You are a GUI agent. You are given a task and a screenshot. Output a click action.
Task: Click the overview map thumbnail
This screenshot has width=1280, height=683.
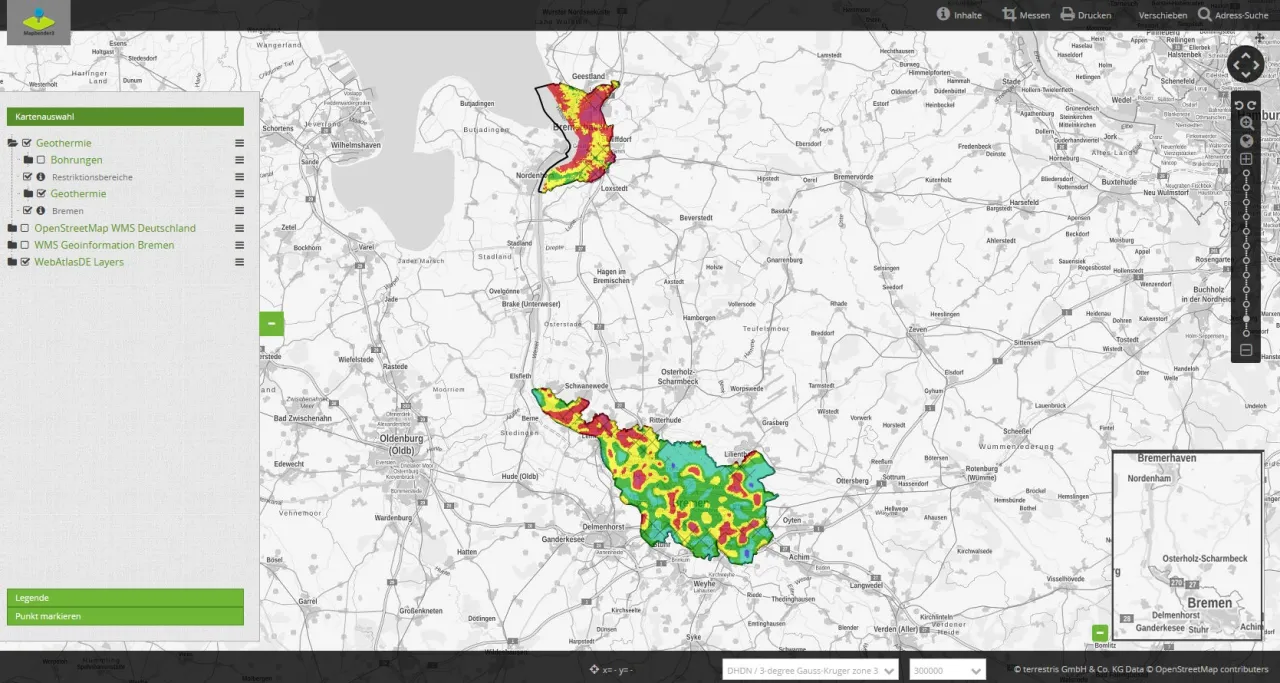(x=1187, y=544)
